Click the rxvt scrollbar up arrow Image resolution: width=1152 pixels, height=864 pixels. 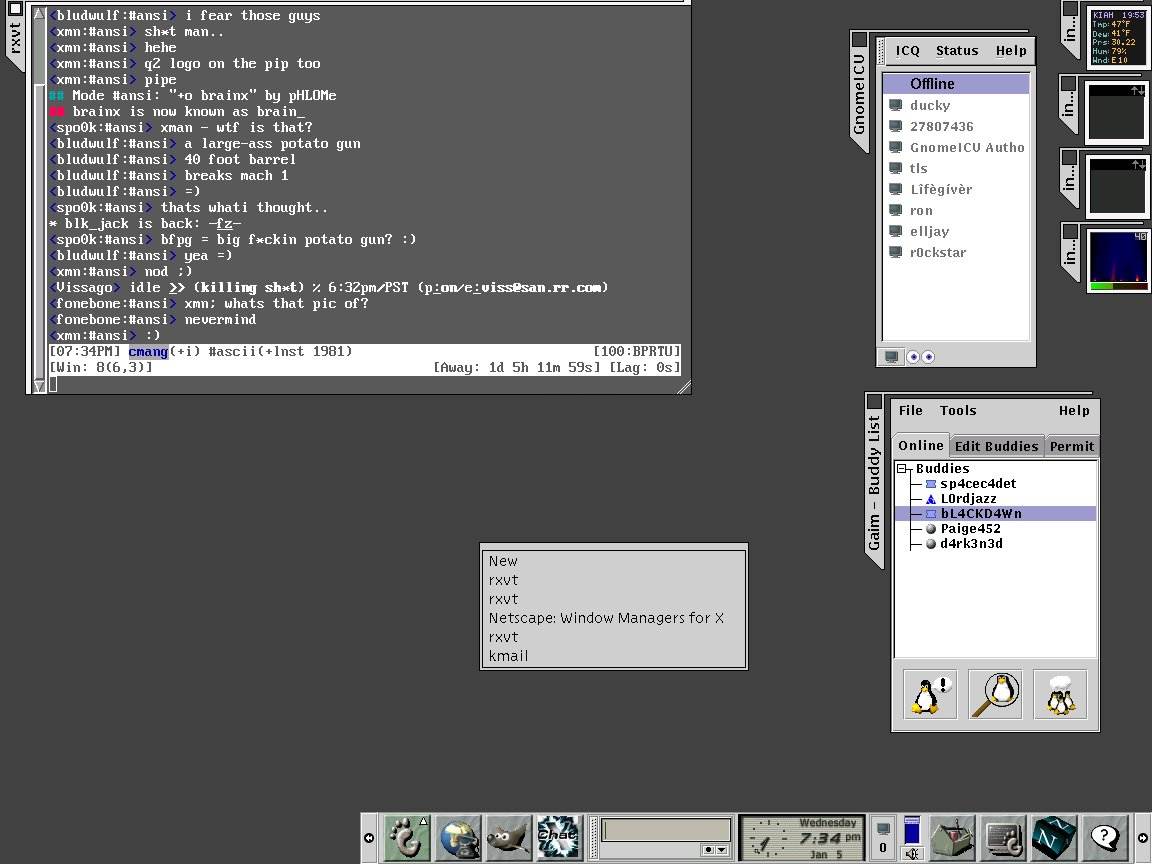(x=39, y=14)
